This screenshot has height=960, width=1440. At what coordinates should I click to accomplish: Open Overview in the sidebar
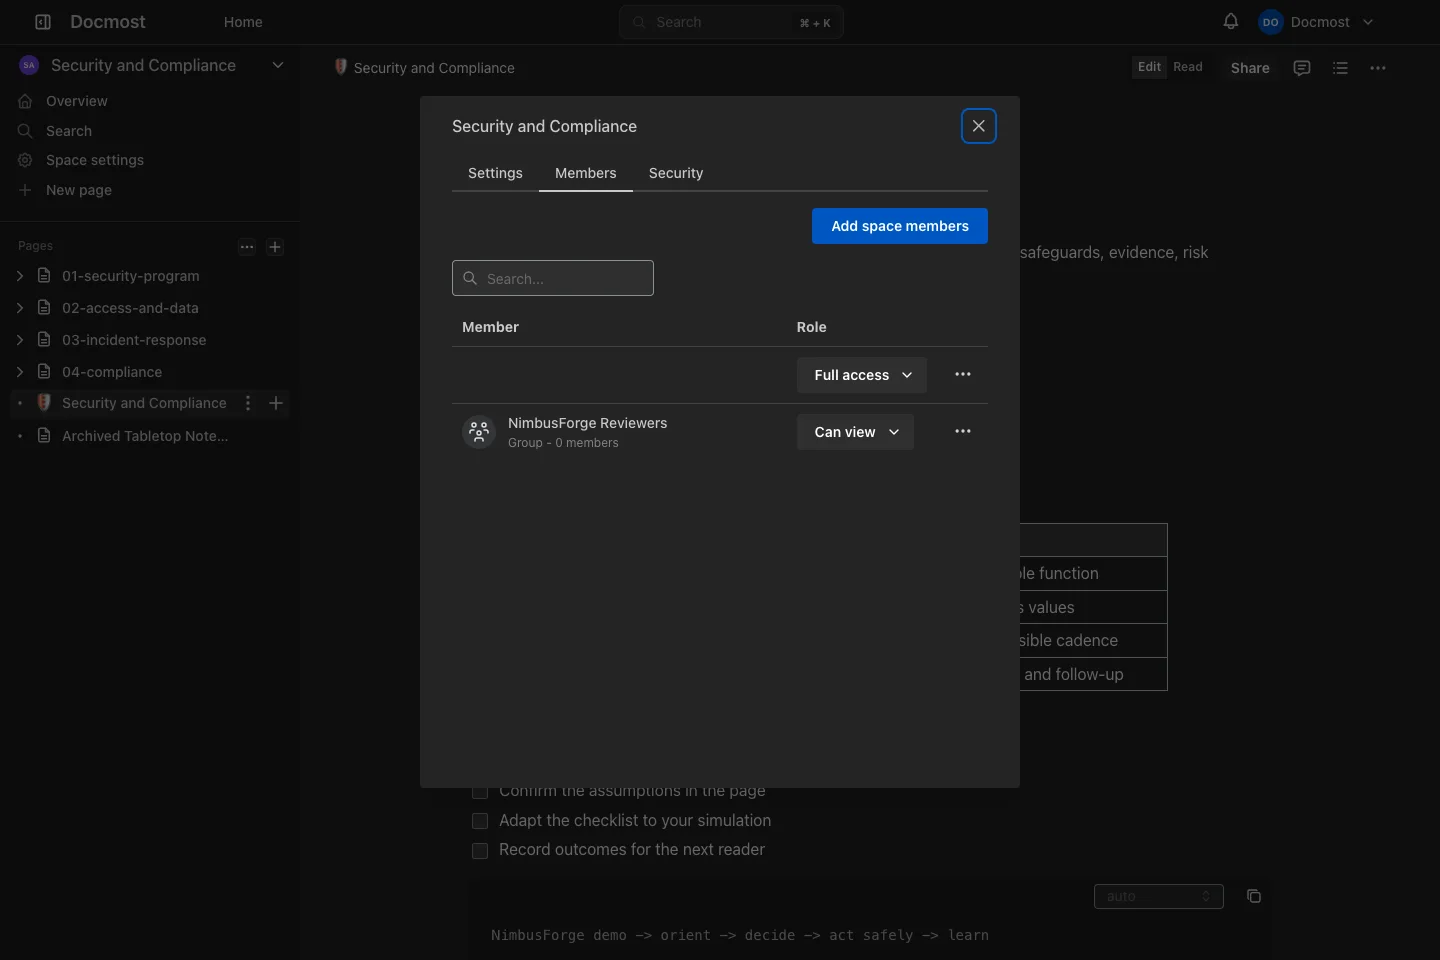[x=76, y=101]
